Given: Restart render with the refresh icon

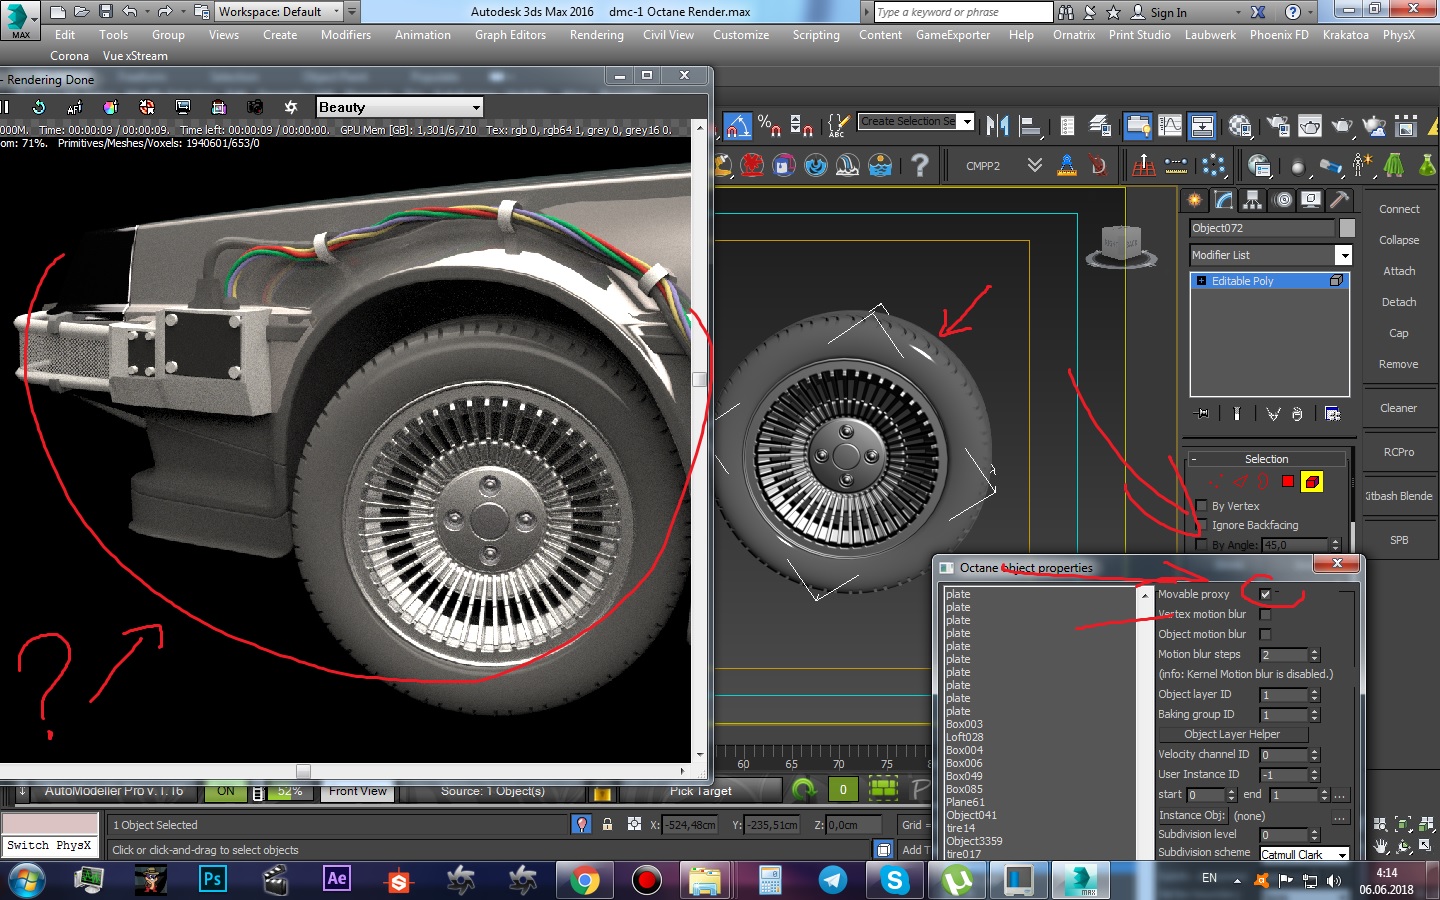Looking at the screenshot, I should [x=39, y=107].
